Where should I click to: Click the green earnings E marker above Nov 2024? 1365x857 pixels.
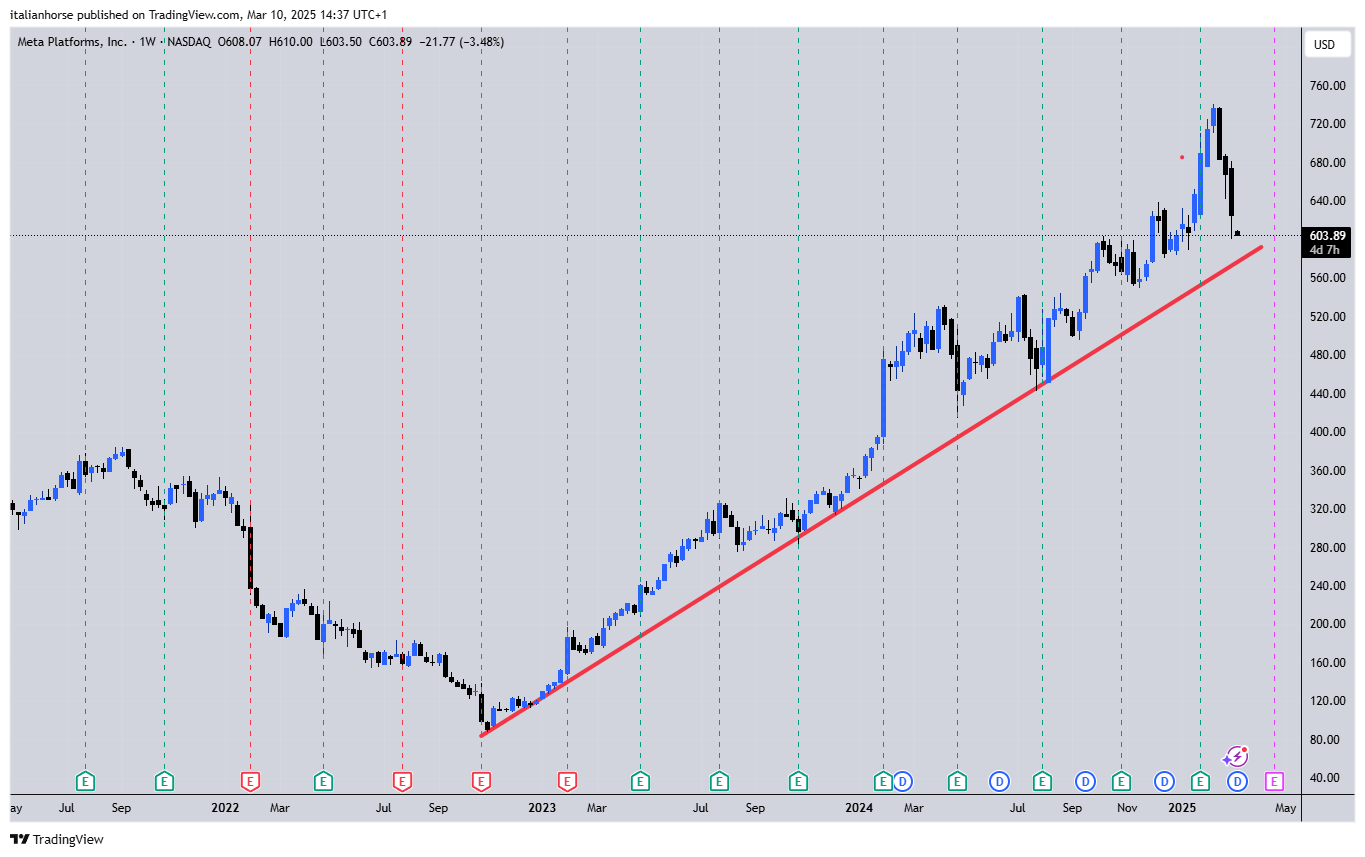pos(1121,780)
